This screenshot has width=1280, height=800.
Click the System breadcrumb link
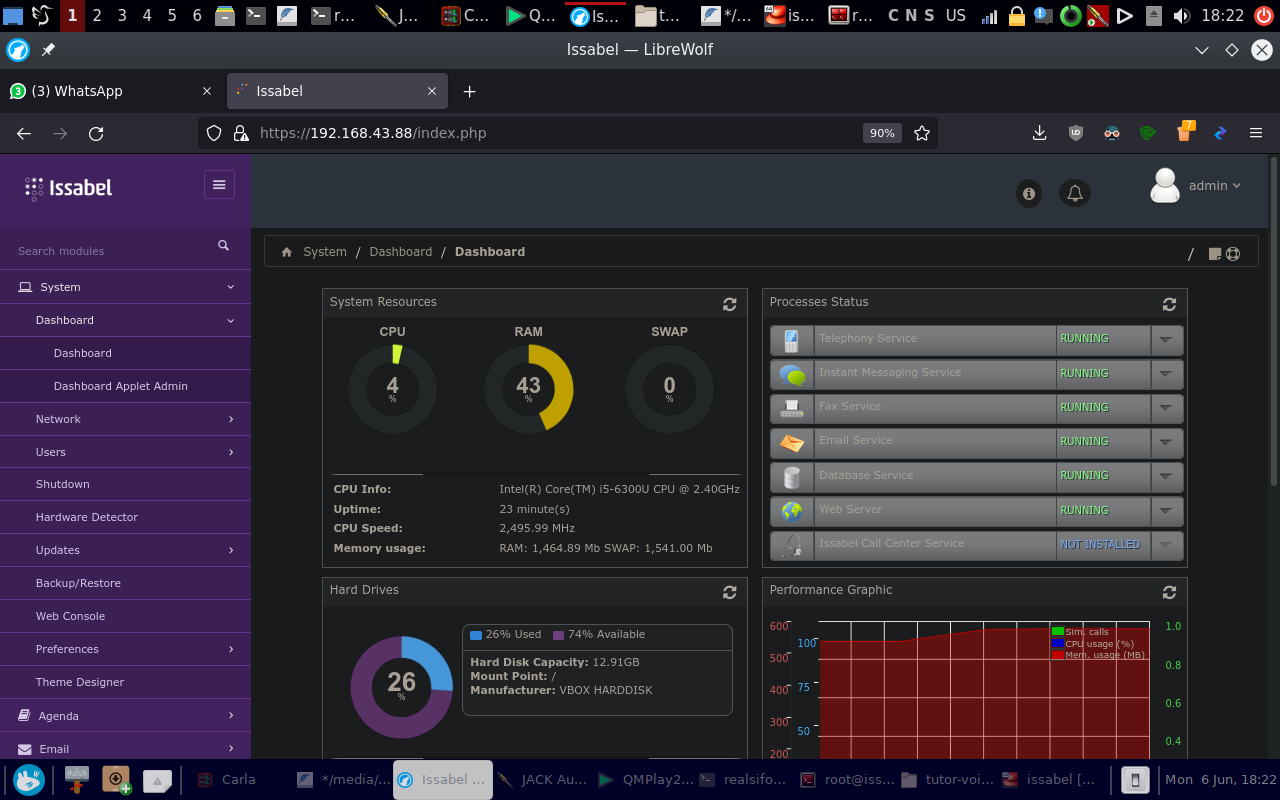tap(325, 252)
